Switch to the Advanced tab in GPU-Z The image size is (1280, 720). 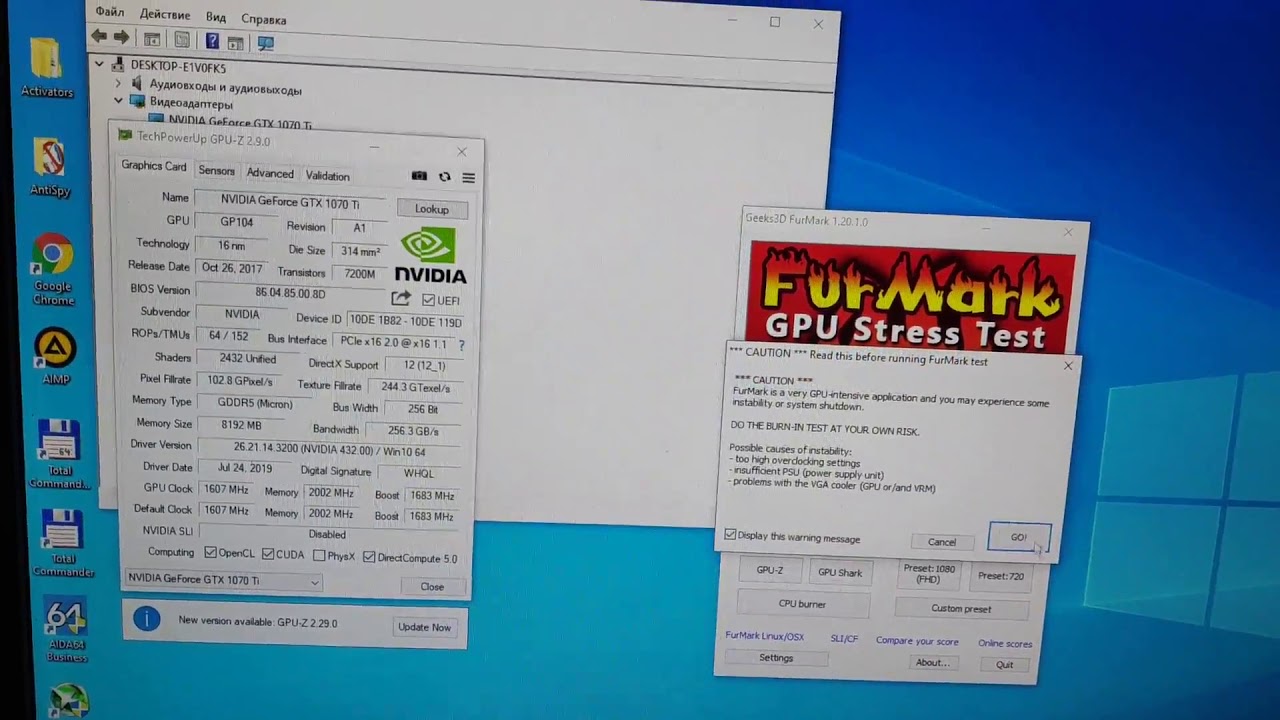(x=270, y=173)
